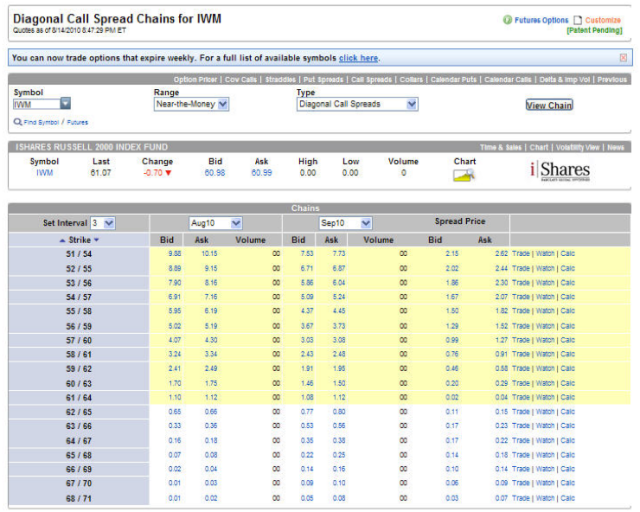Click Sep10 ask 4.45 in 55 / 58 row
This screenshot has width=640, height=512.
click(x=339, y=311)
